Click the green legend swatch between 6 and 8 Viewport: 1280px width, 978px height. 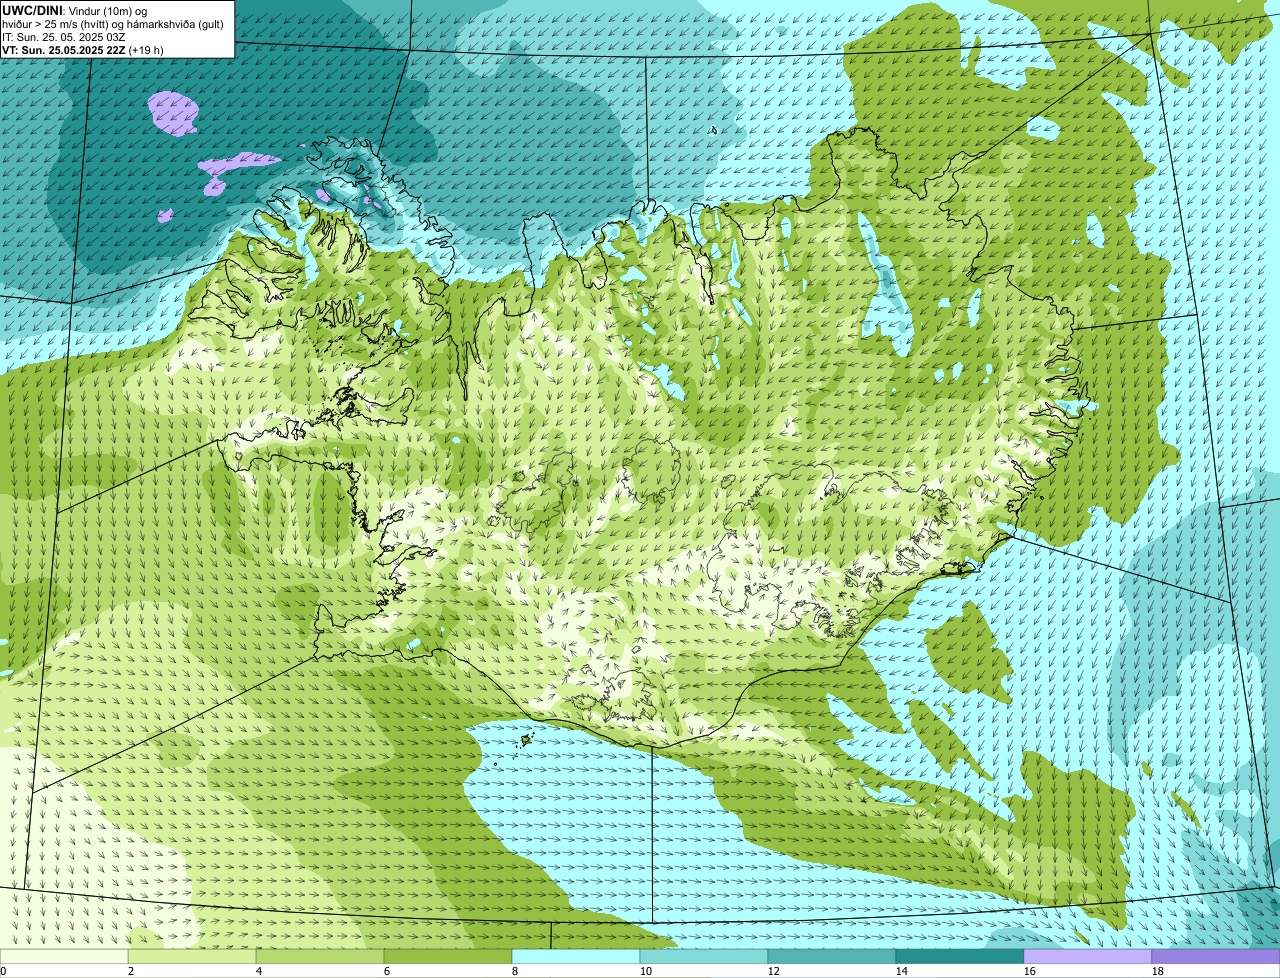(448, 956)
